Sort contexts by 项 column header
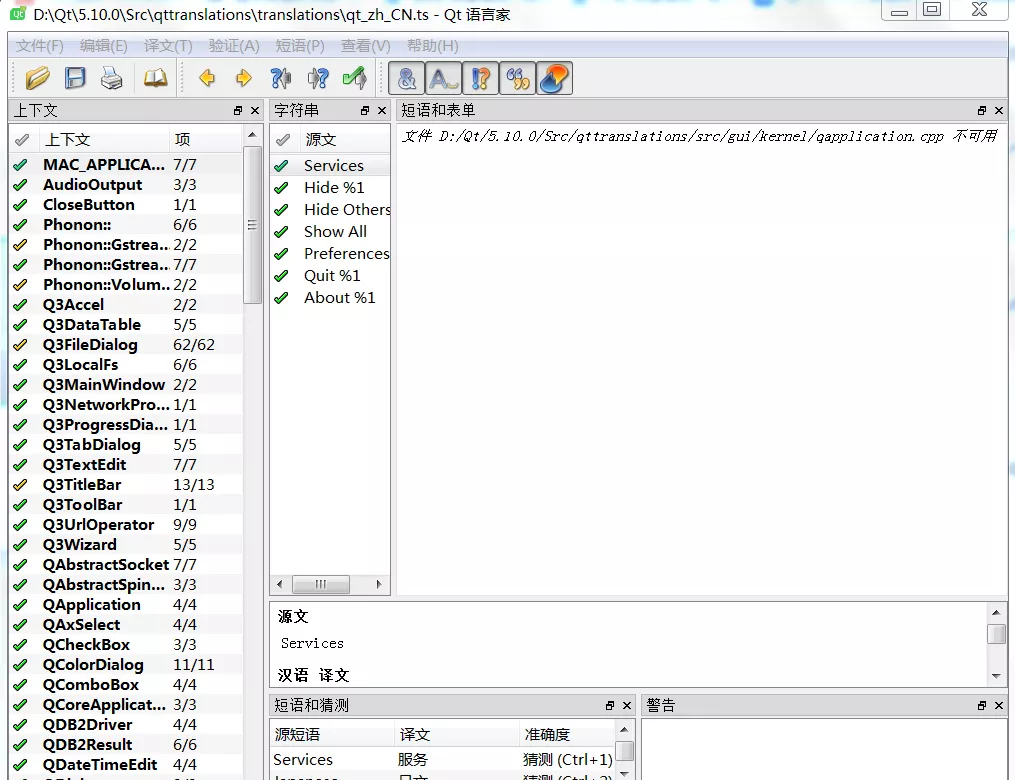This screenshot has width=1015, height=780. (x=206, y=139)
